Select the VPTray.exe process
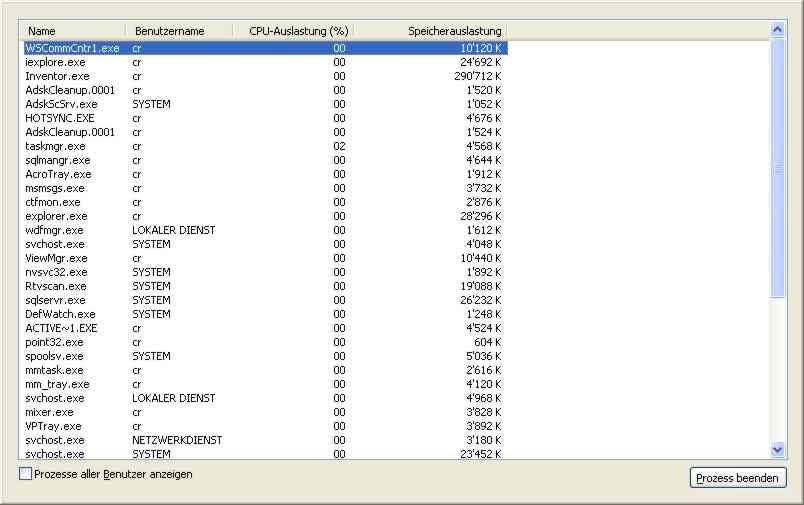This screenshot has height=505, width=804. click(x=265, y=427)
